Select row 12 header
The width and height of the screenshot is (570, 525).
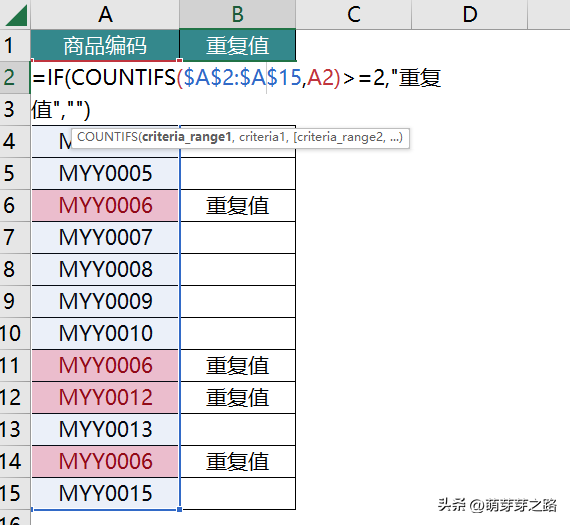[x=15, y=397]
